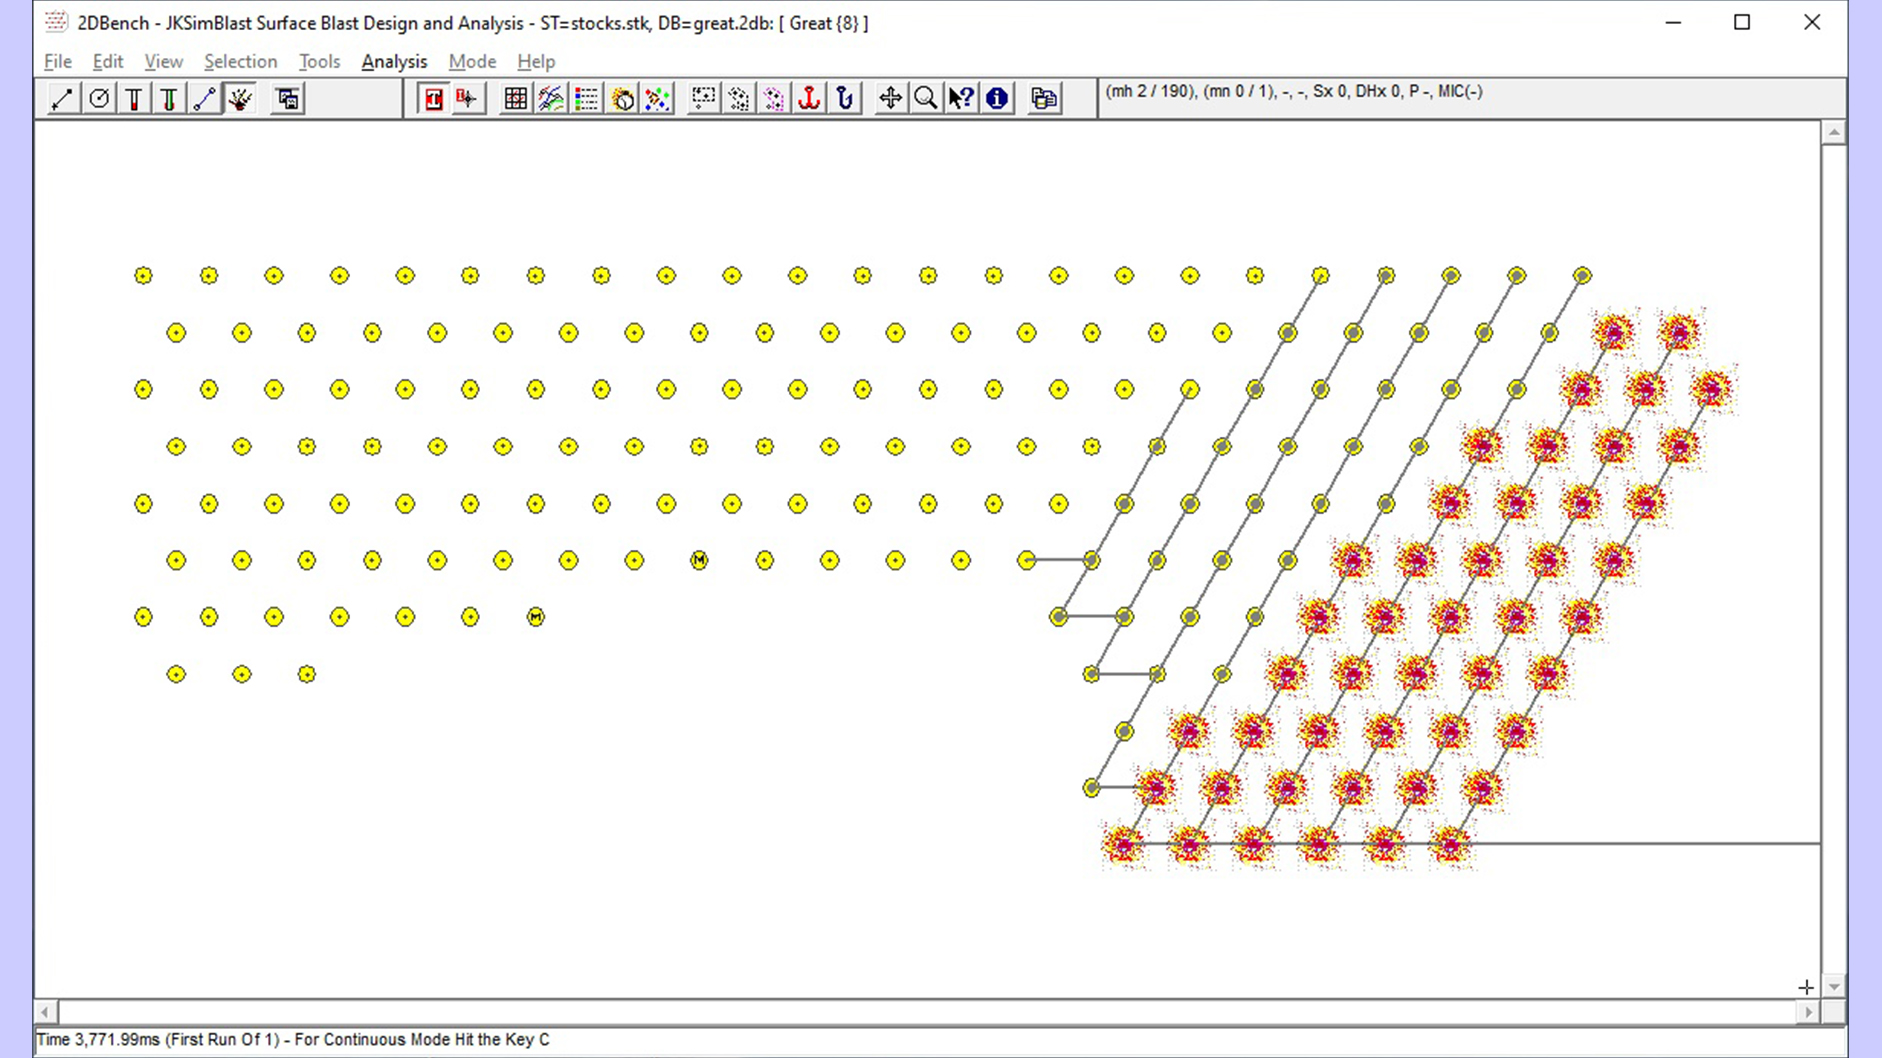
Task: Toggle the pink polygon selection icon
Action: [x=774, y=99]
